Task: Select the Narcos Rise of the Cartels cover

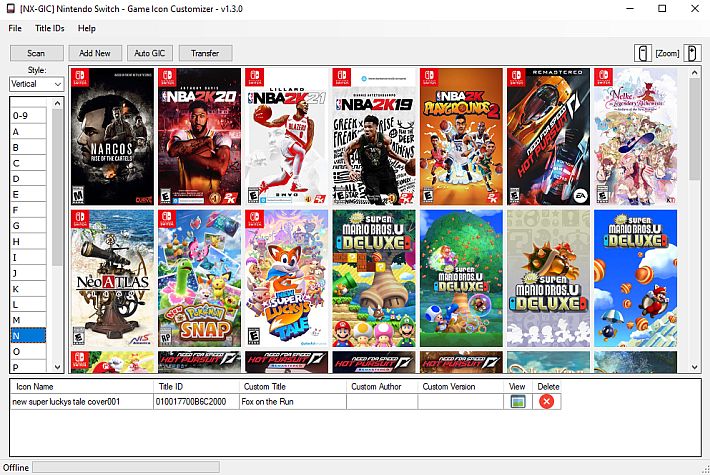Action: (112, 137)
